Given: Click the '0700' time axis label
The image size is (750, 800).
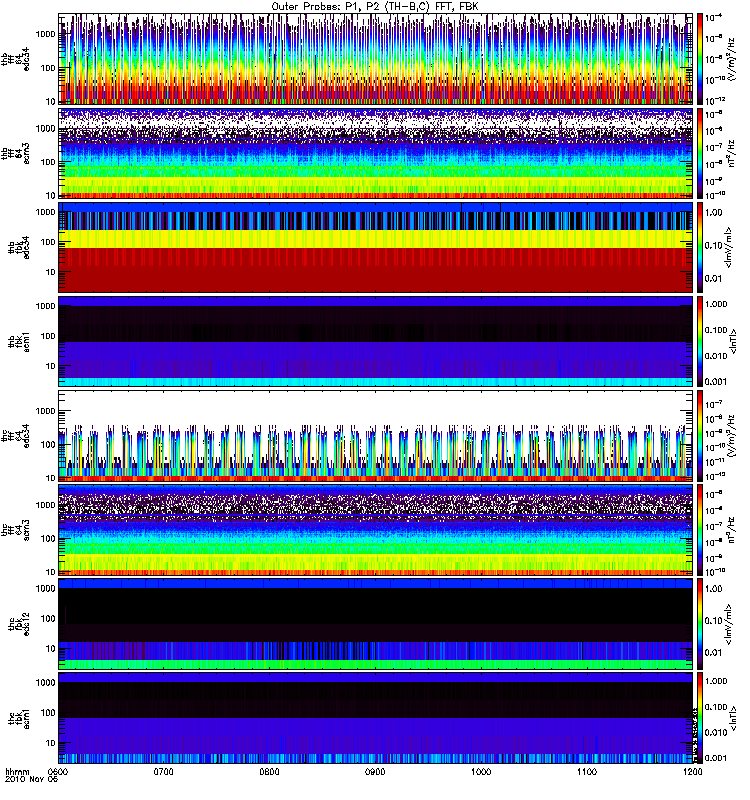Looking at the screenshot, I should [x=164, y=771].
